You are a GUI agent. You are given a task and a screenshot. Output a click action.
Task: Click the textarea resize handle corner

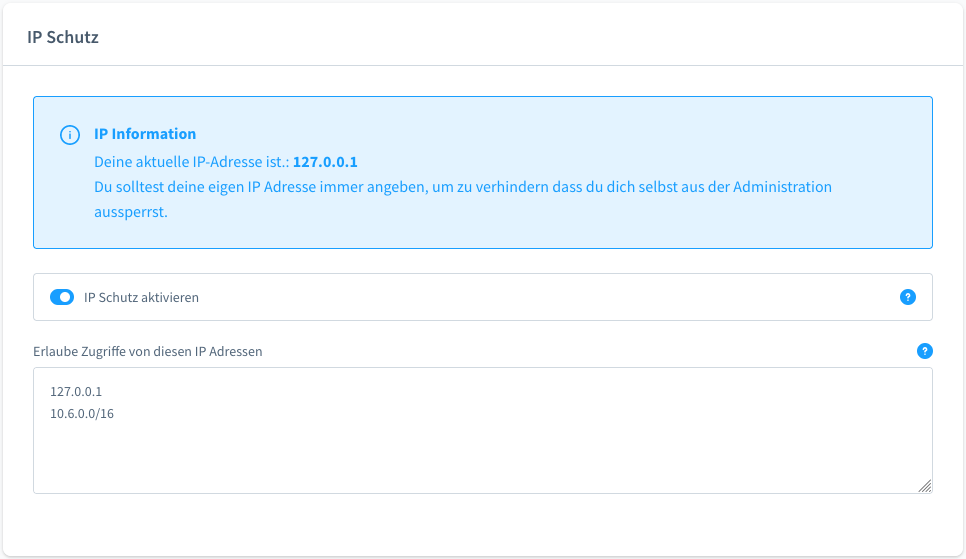tap(925, 486)
